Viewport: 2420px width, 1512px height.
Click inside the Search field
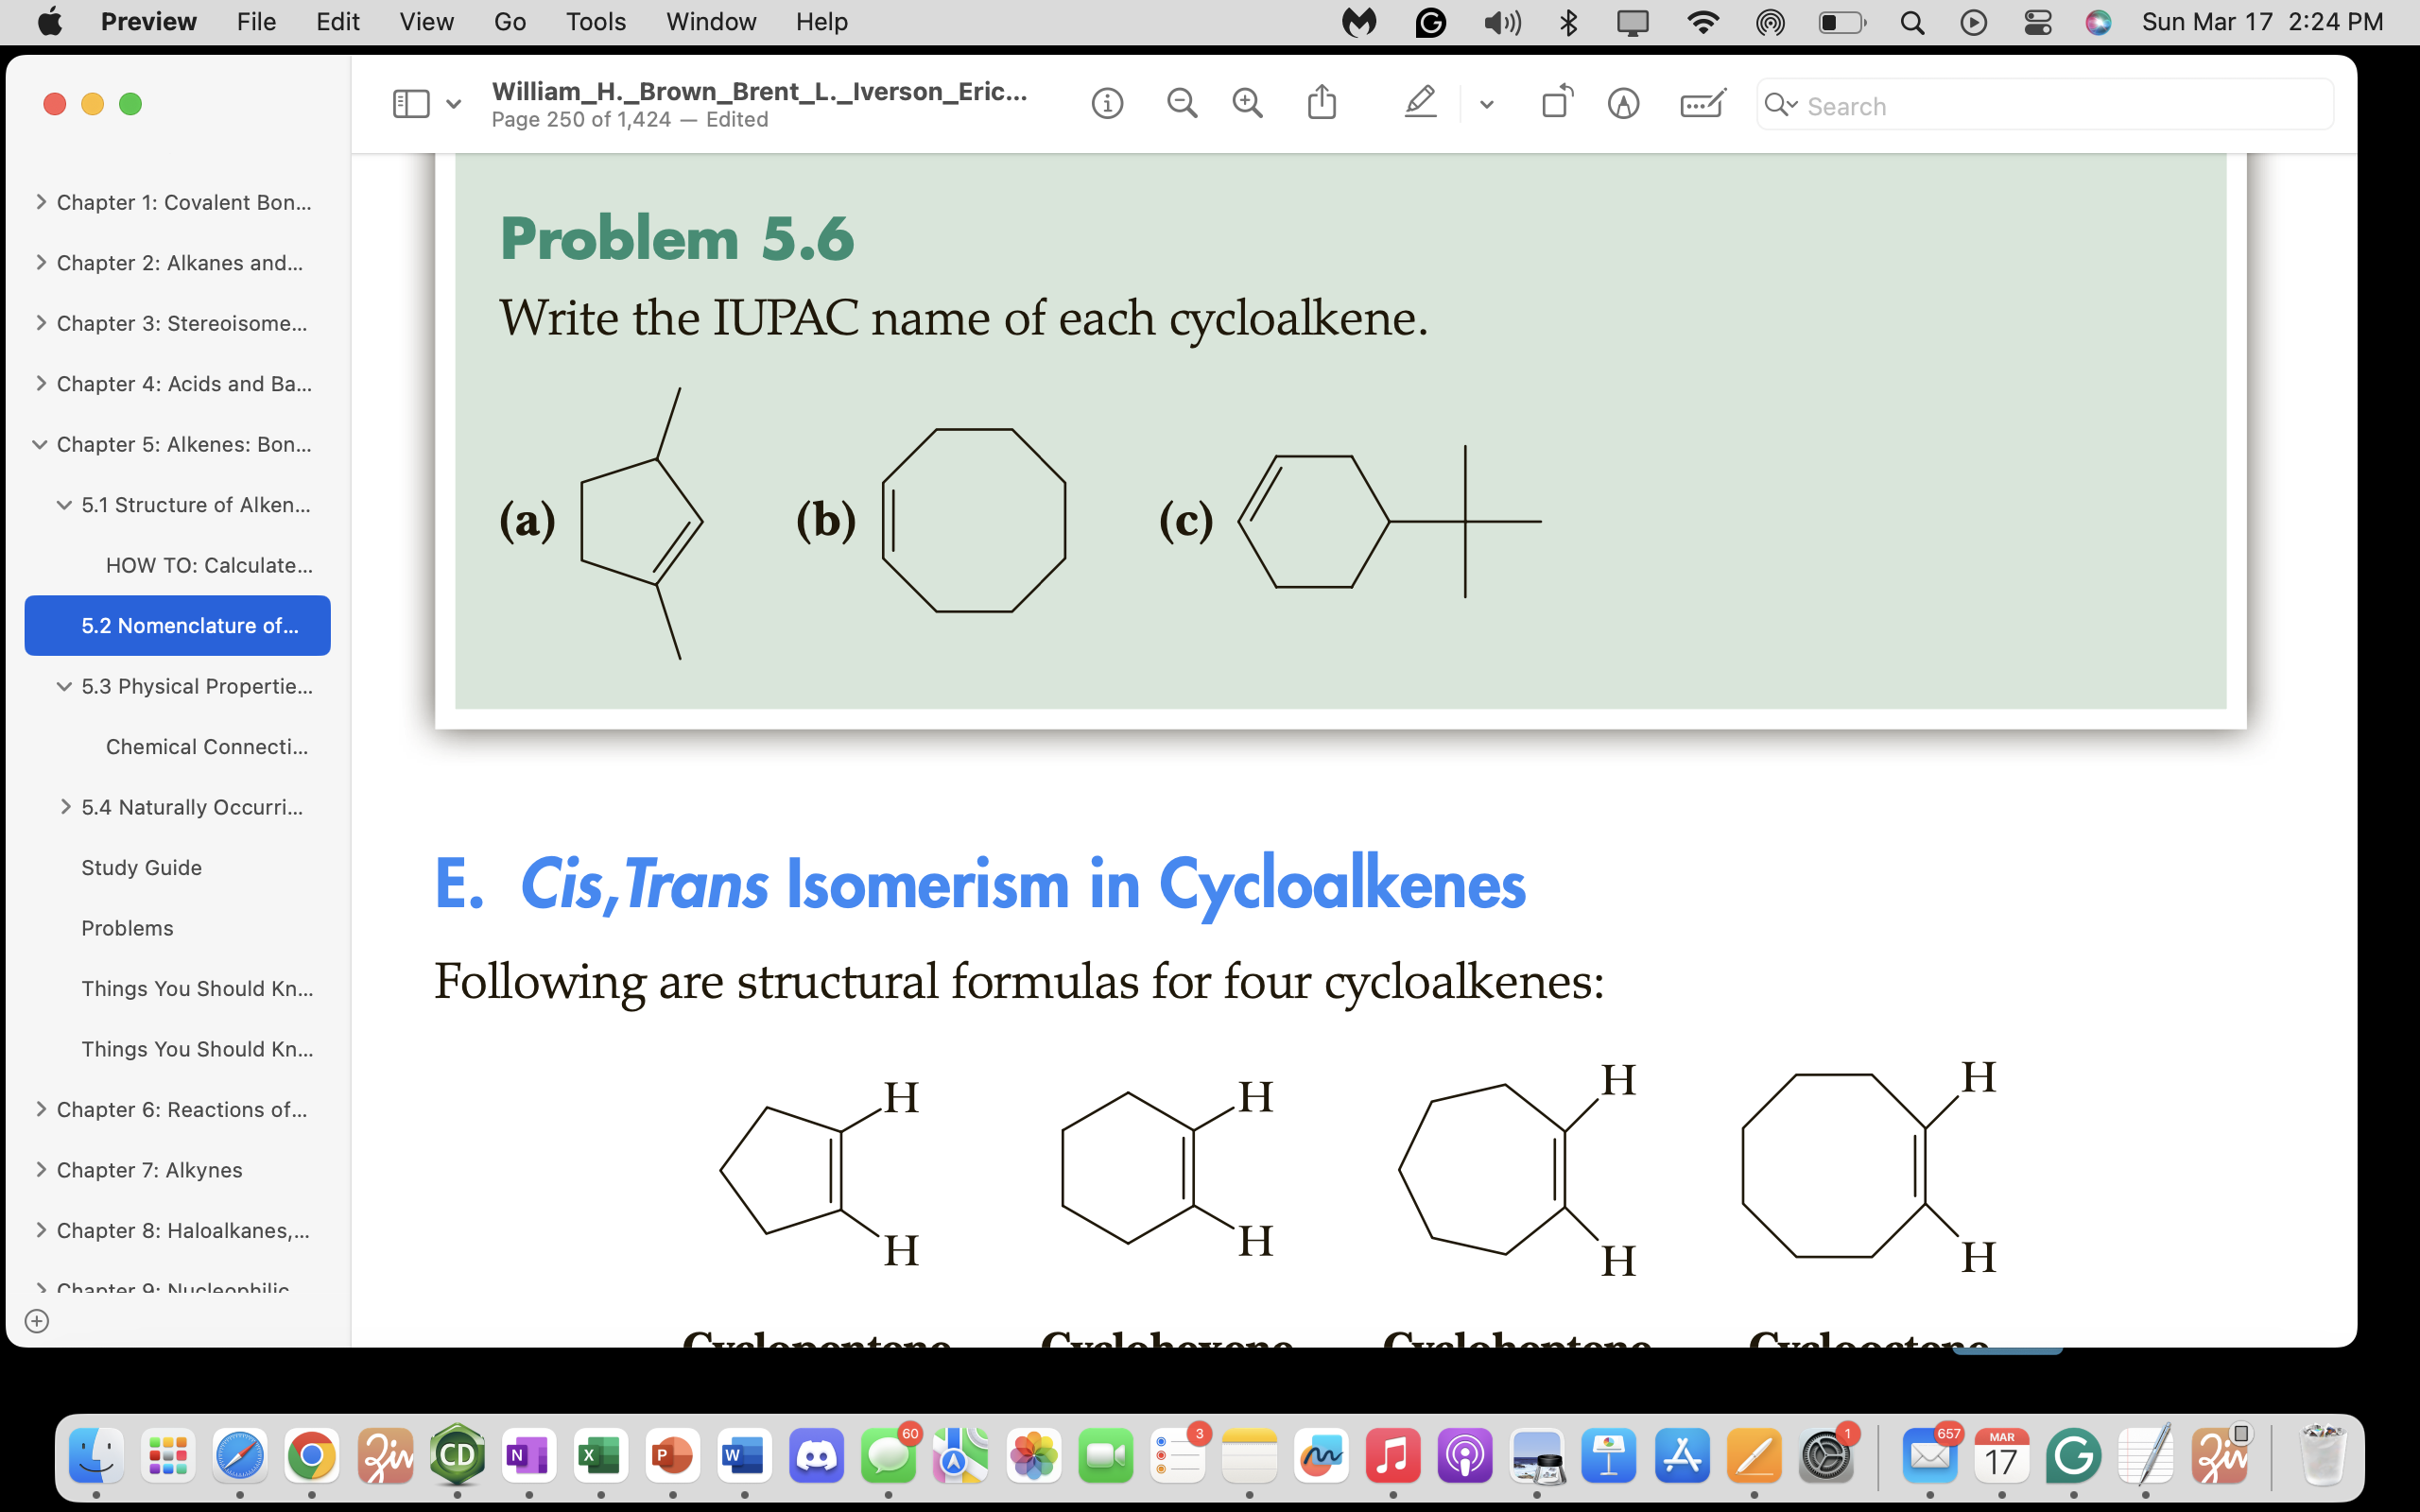click(2040, 105)
